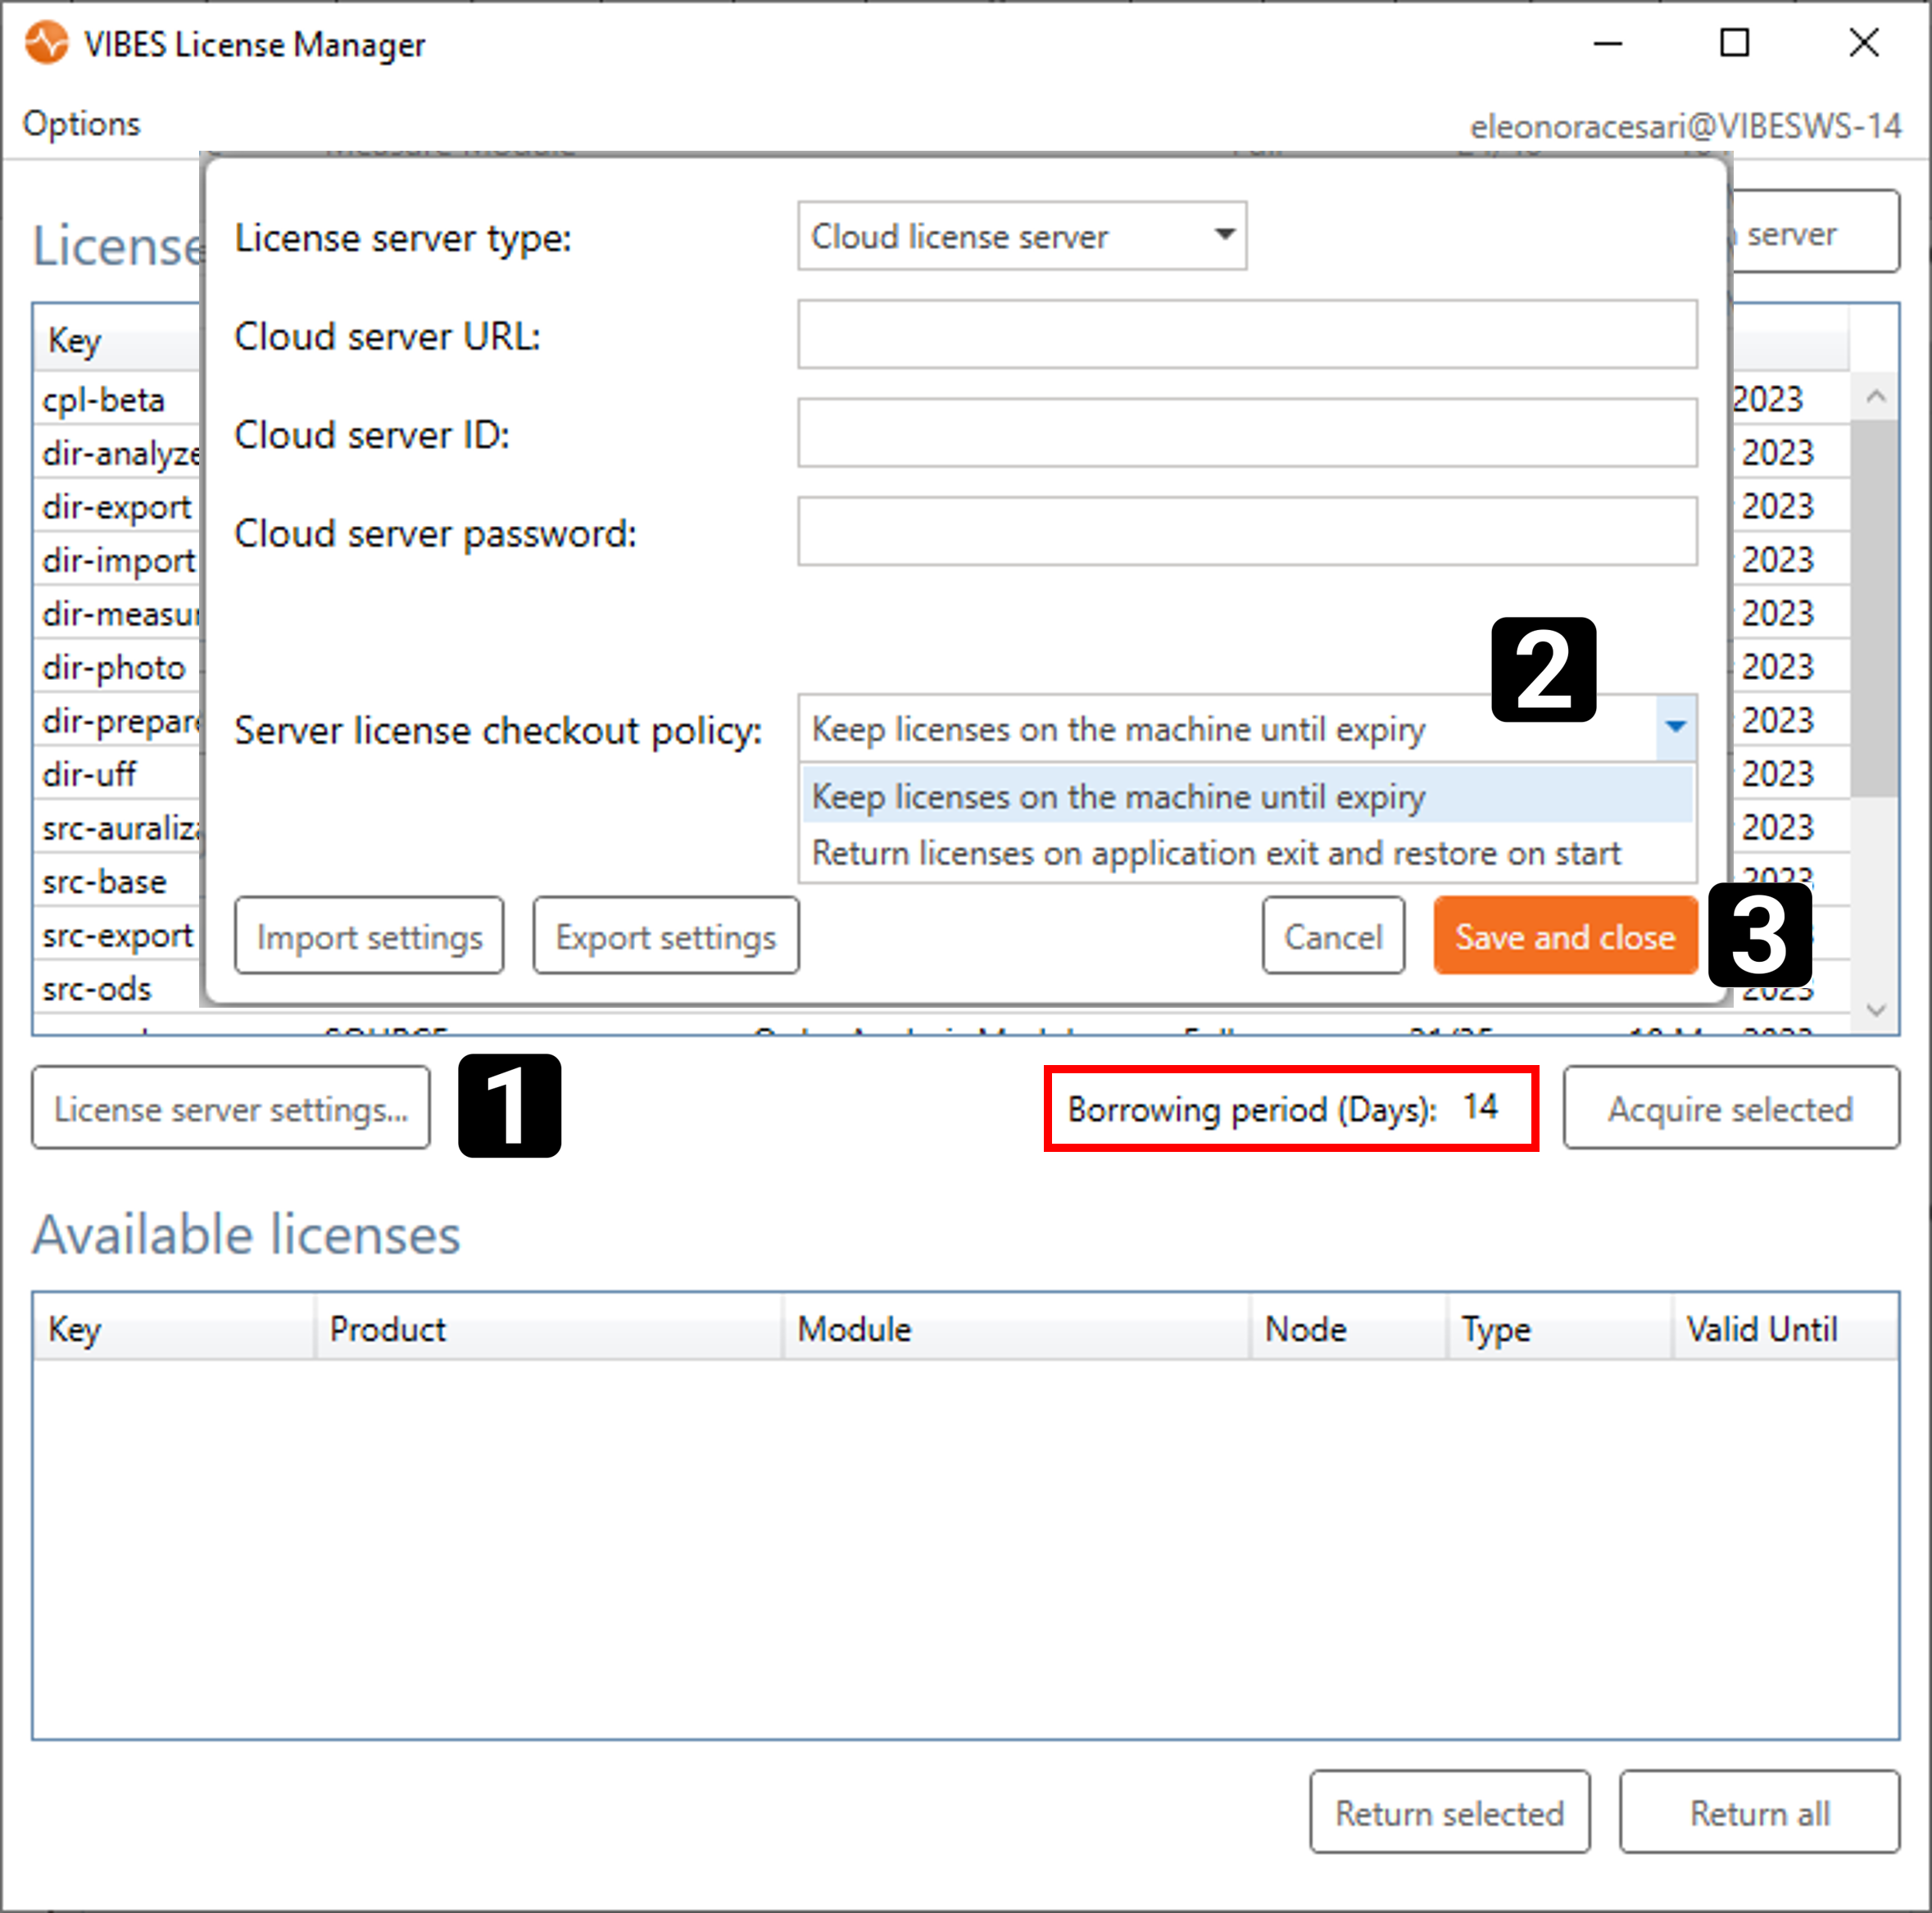Sort Available licenses by Valid Until column
1932x1913 pixels.
coord(1785,1328)
